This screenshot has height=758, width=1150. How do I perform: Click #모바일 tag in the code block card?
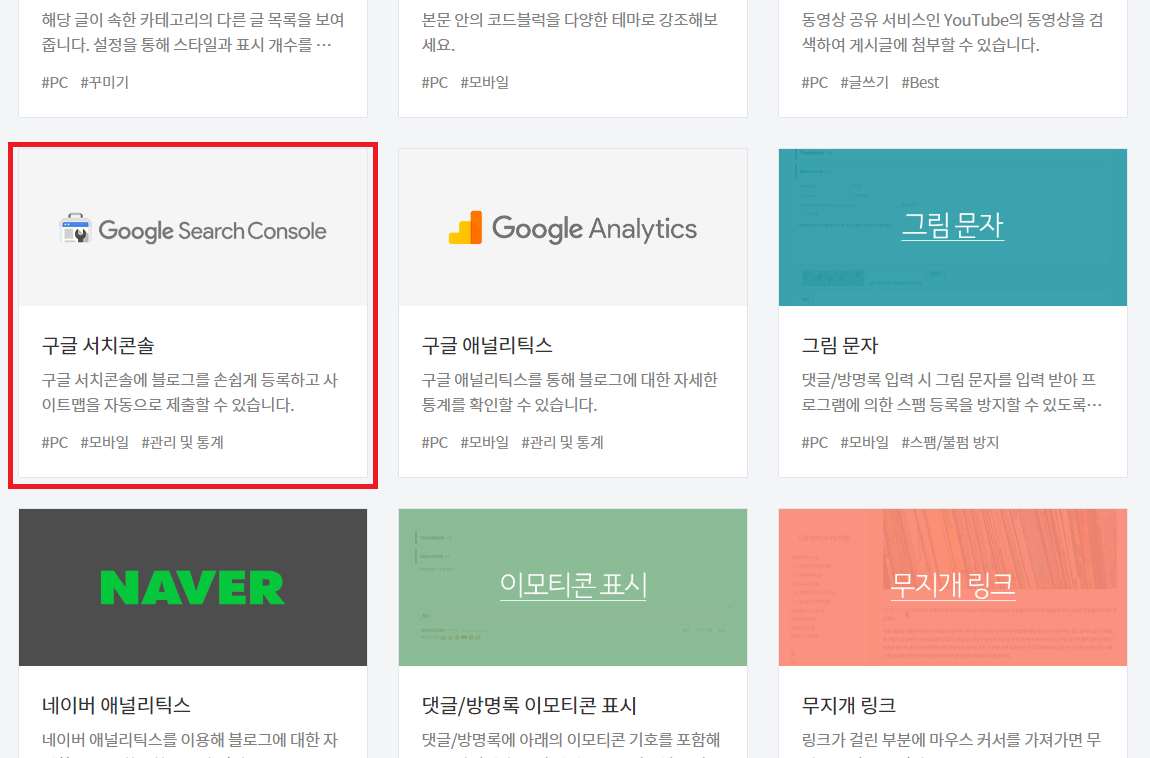(x=485, y=82)
